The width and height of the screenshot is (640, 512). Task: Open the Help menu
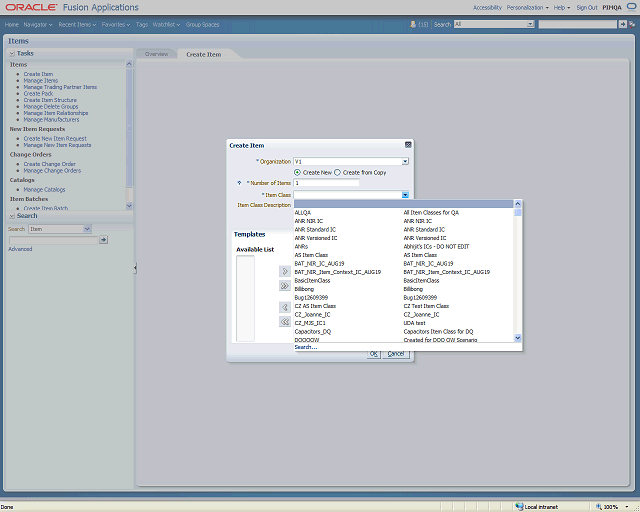tap(562, 8)
